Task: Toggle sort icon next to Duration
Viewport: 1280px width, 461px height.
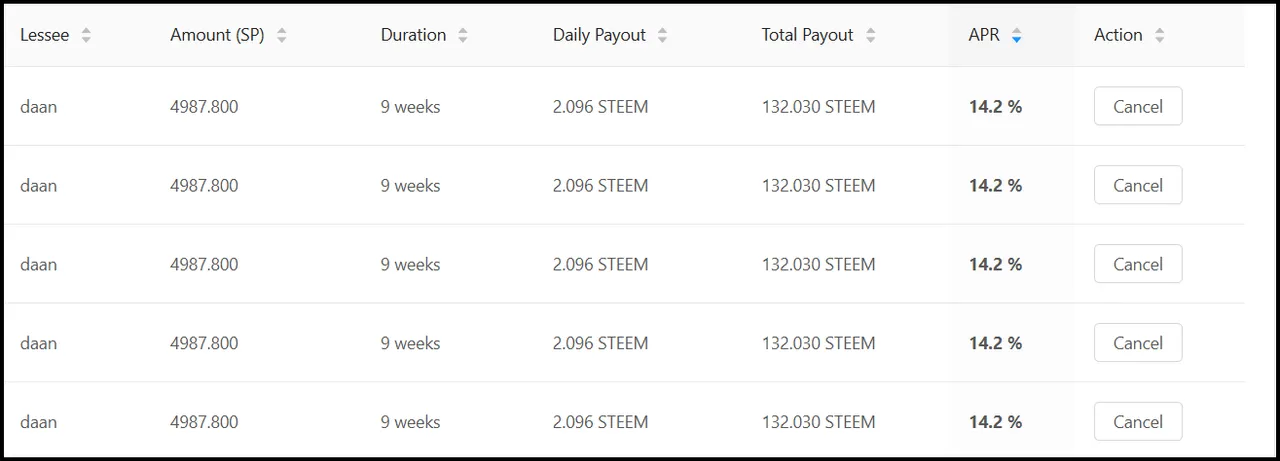Action: (x=463, y=35)
